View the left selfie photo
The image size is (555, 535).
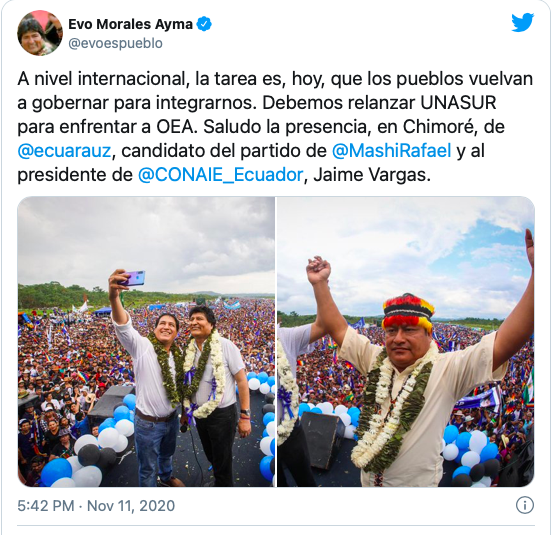(x=146, y=341)
